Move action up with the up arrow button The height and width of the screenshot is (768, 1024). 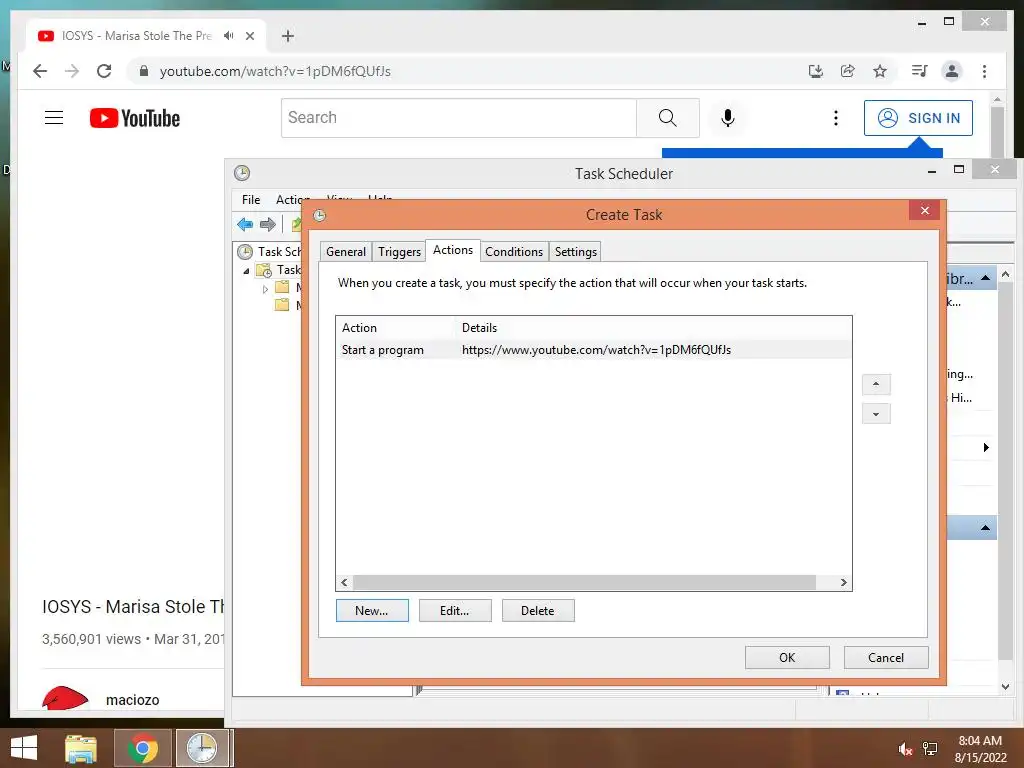[x=876, y=384]
